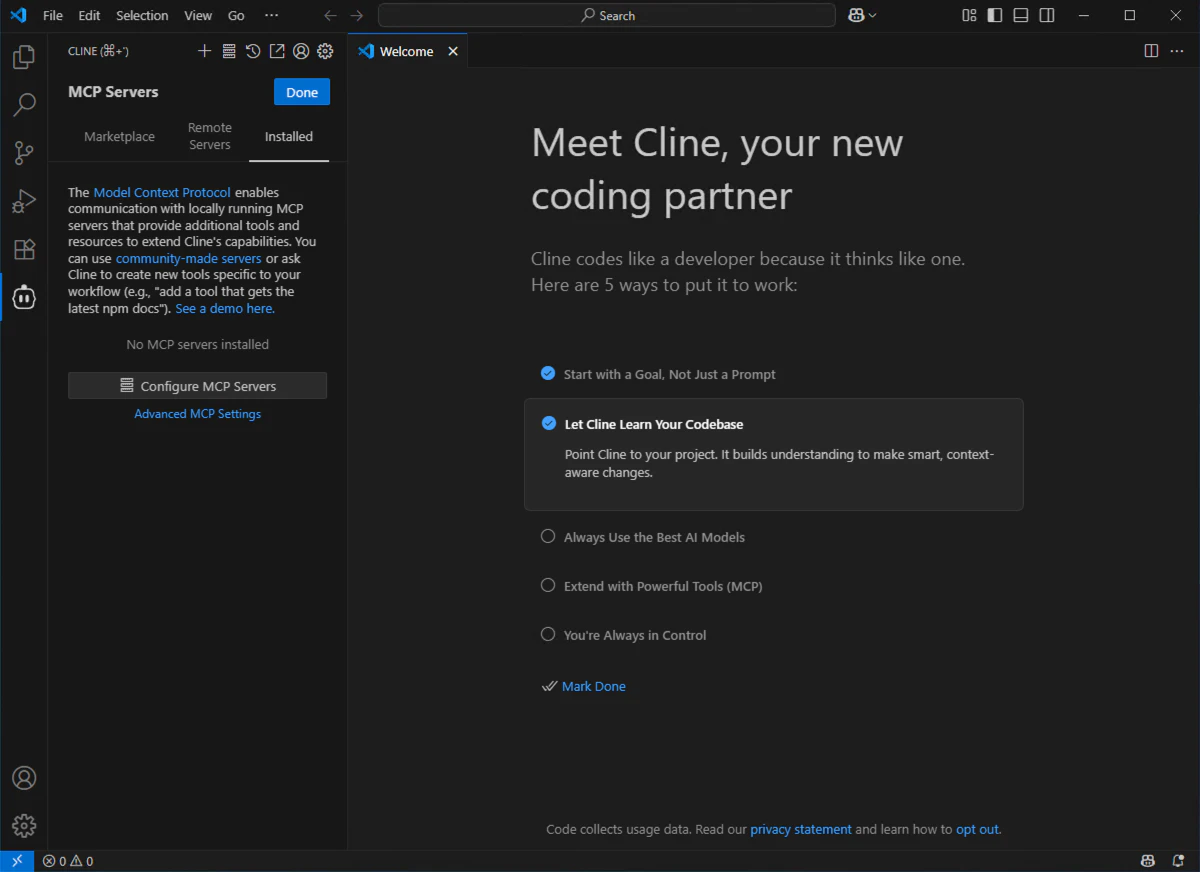Image resolution: width=1200 pixels, height=872 pixels.
Task: Click the remote window indicator in status bar
Action: (17, 861)
